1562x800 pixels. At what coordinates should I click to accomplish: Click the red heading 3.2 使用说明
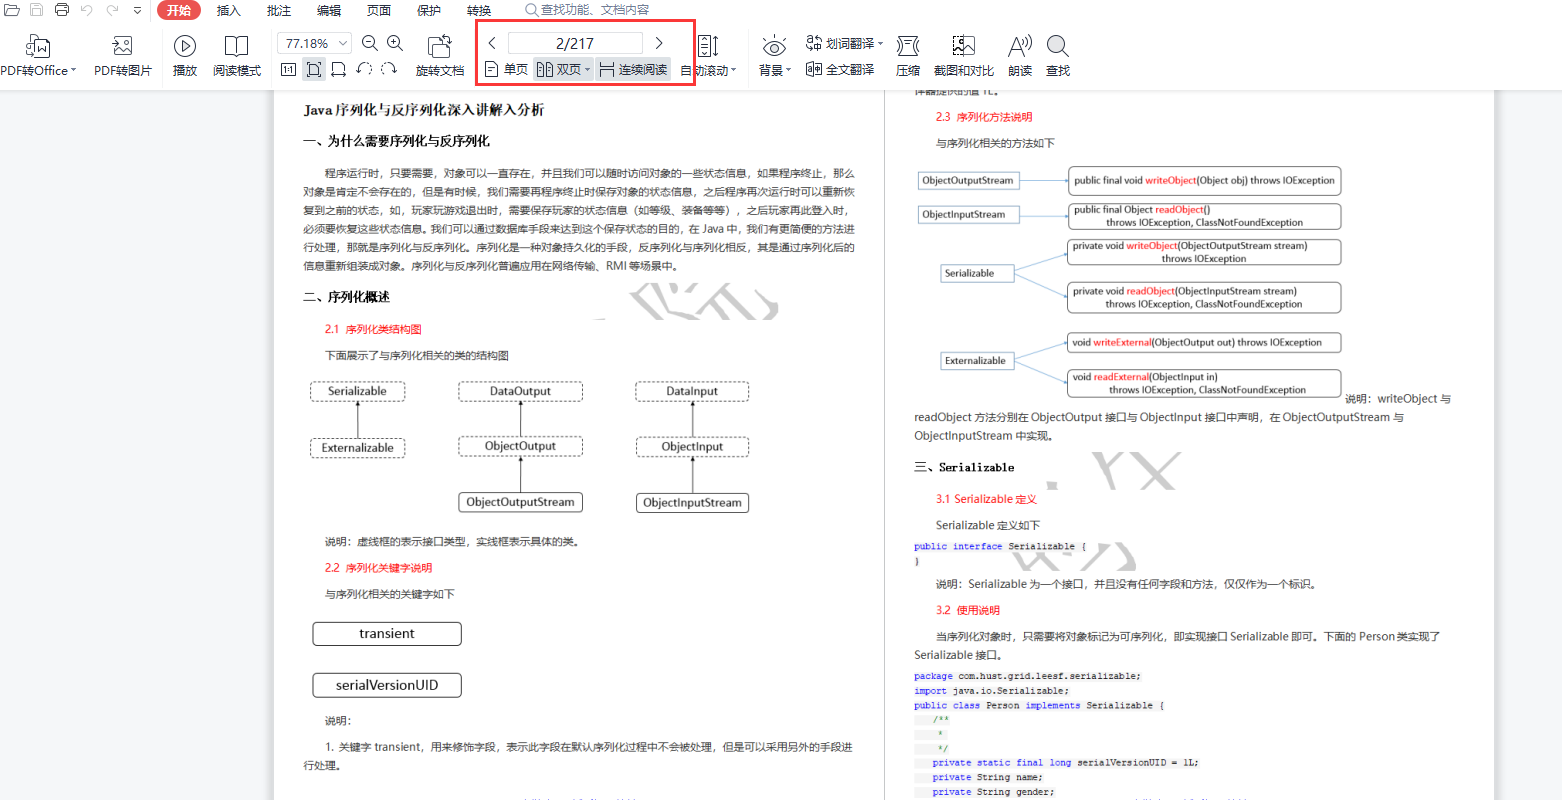pos(968,610)
